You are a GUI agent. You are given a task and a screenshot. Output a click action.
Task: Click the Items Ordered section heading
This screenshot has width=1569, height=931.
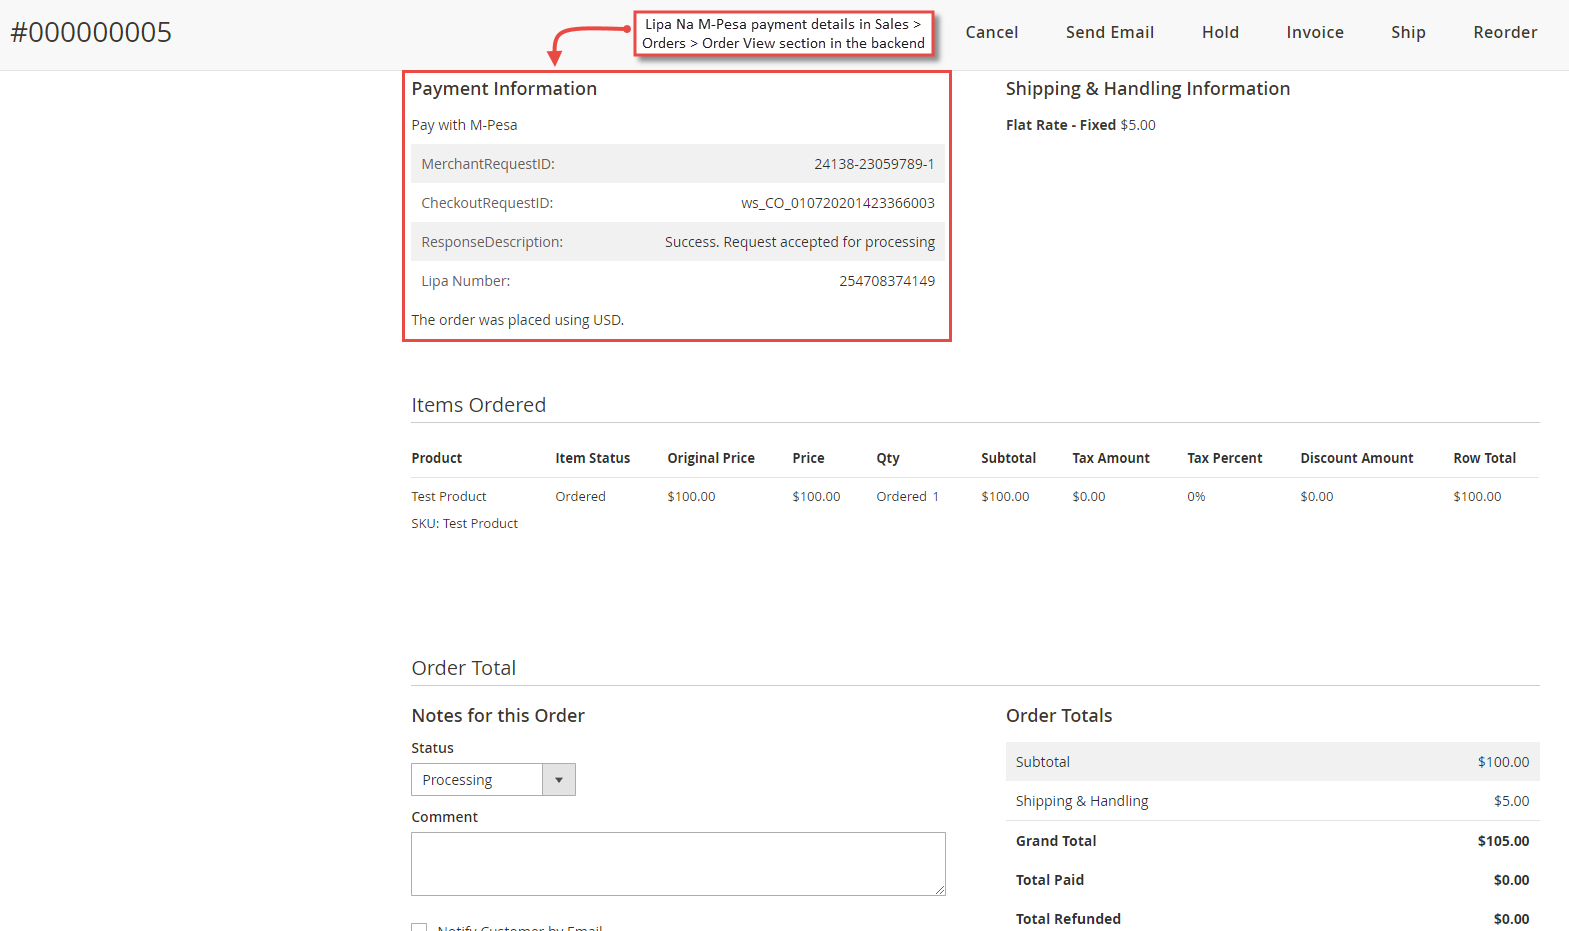click(x=479, y=405)
